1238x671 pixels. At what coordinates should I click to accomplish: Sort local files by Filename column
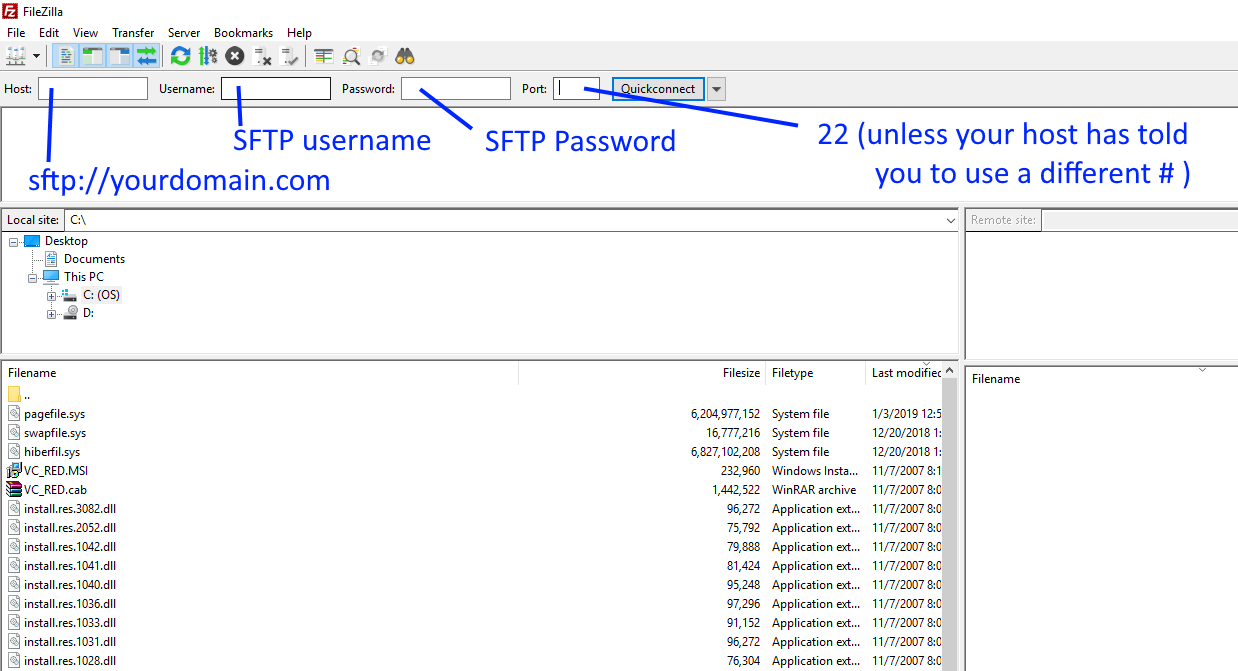(x=260, y=373)
